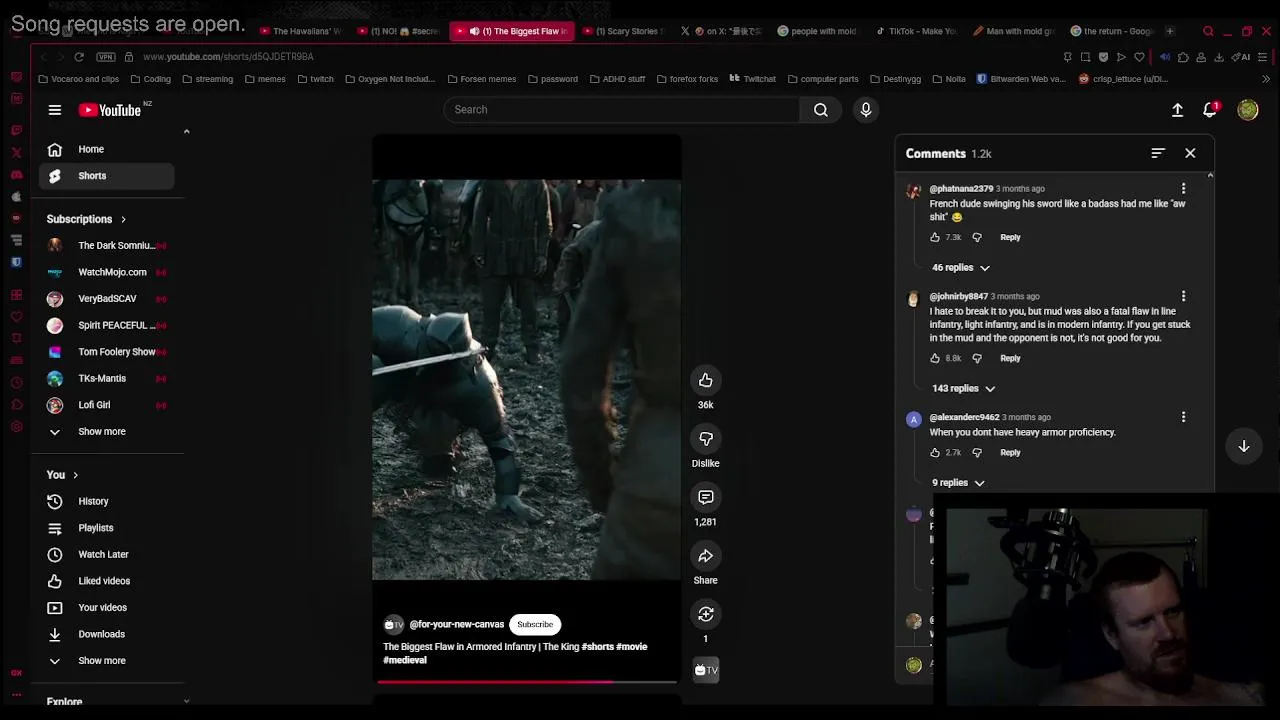Click the #medieval hashtag link

[405, 660]
